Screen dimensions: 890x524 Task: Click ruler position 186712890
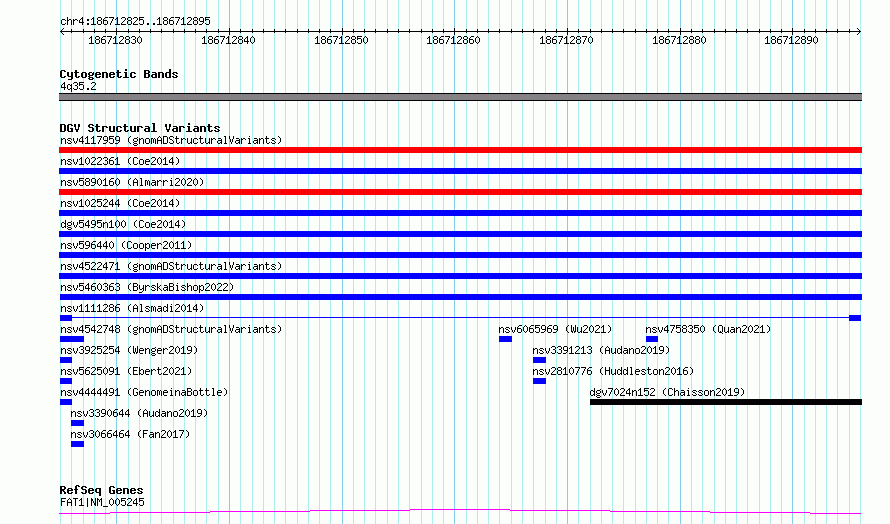(792, 40)
